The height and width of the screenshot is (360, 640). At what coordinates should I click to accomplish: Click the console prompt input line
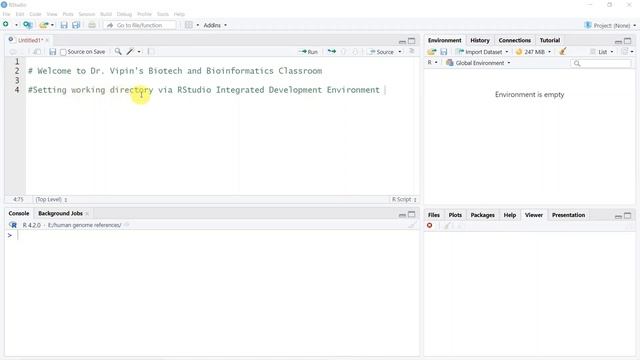tap(212, 236)
